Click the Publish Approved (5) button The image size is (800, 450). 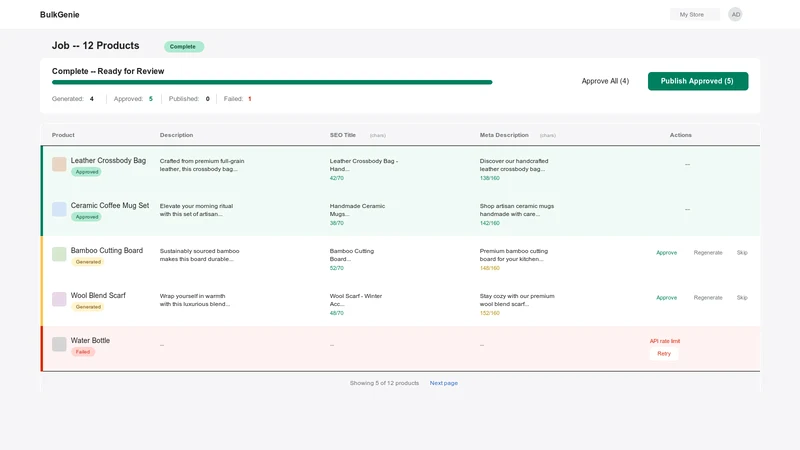(697, 81)
